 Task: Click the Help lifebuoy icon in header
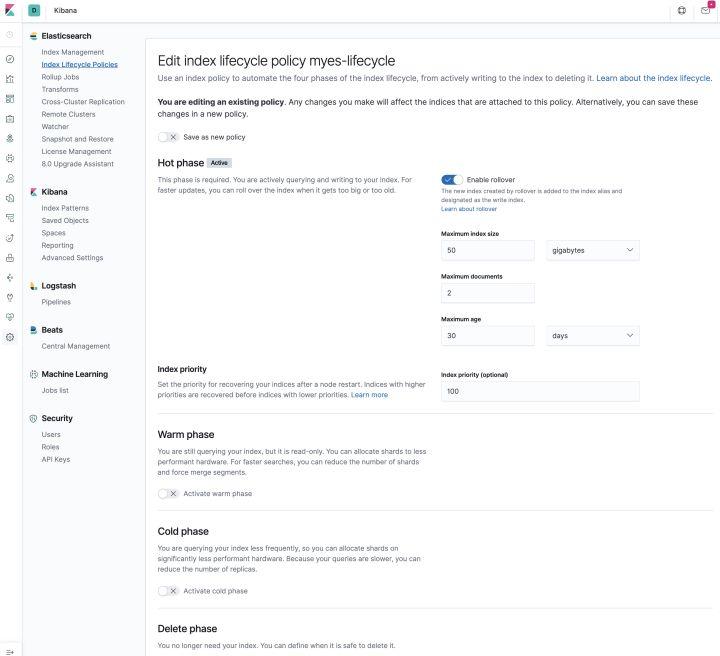point(681,11)
